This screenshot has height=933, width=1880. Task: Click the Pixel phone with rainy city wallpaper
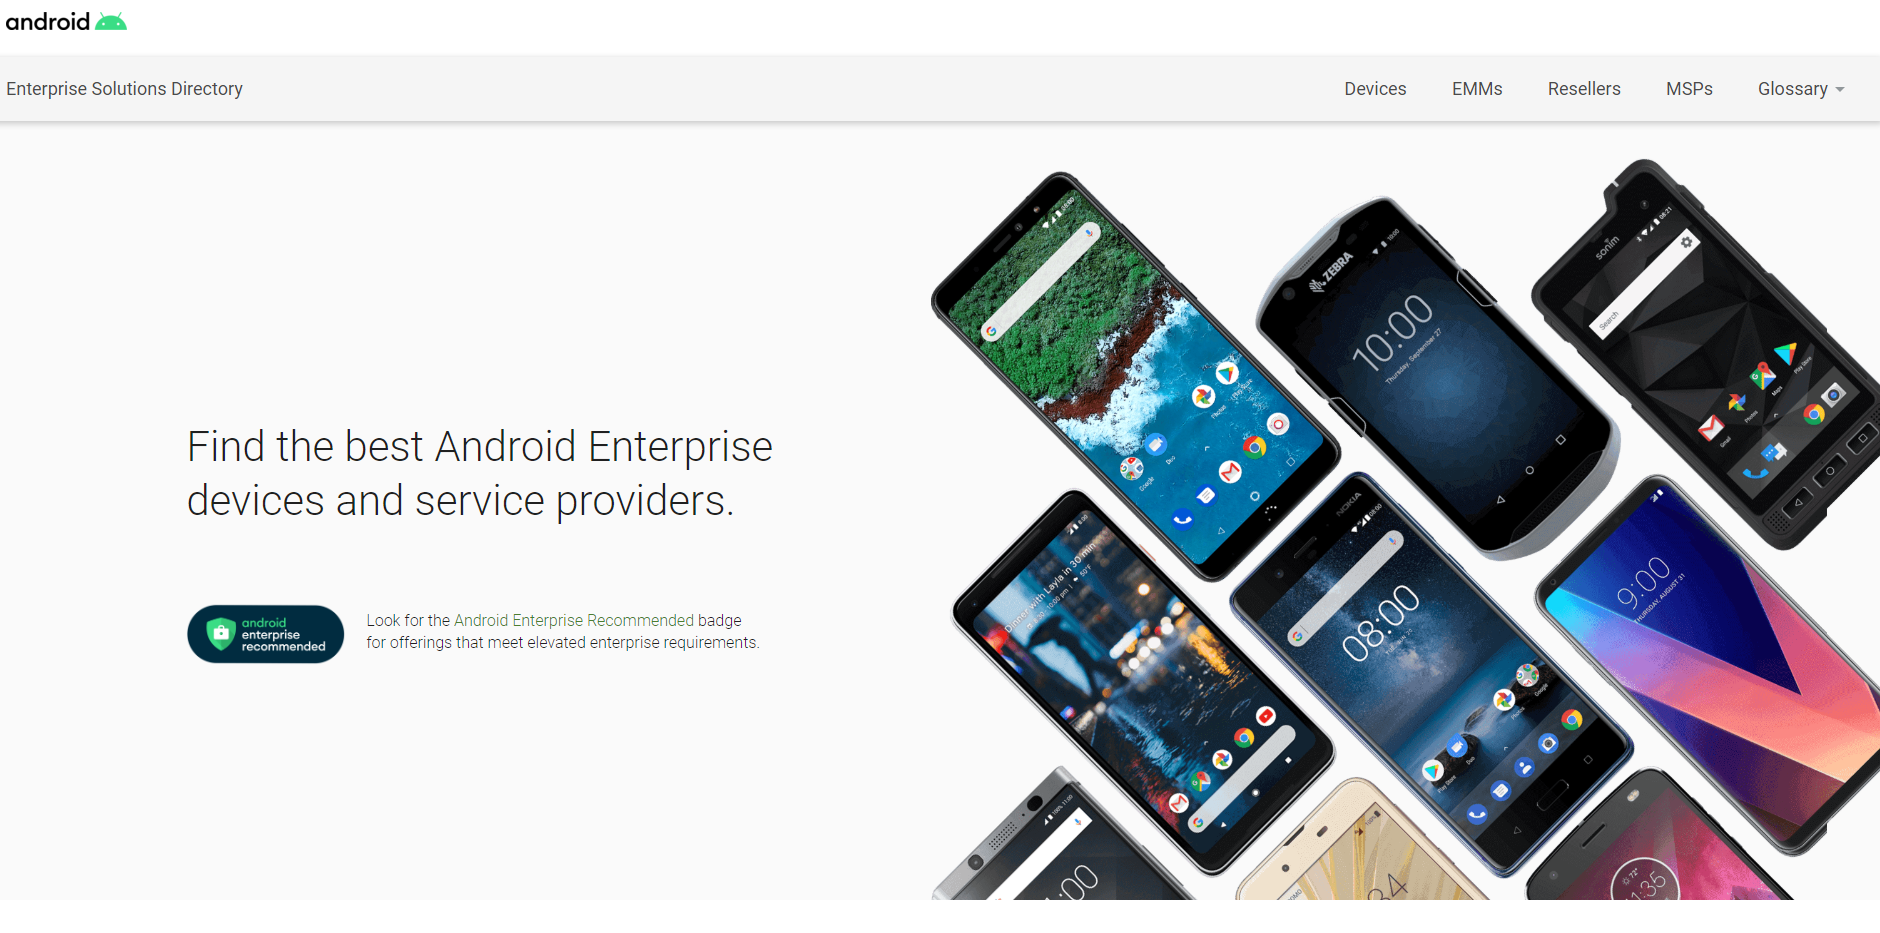click(x=1142, y=682)
